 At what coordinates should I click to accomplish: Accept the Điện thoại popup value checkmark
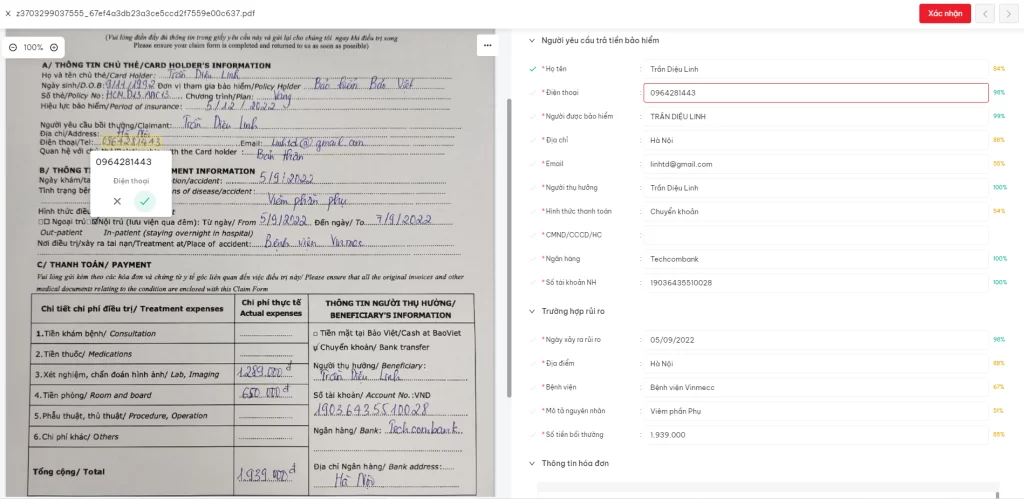[x=144, y=201]
